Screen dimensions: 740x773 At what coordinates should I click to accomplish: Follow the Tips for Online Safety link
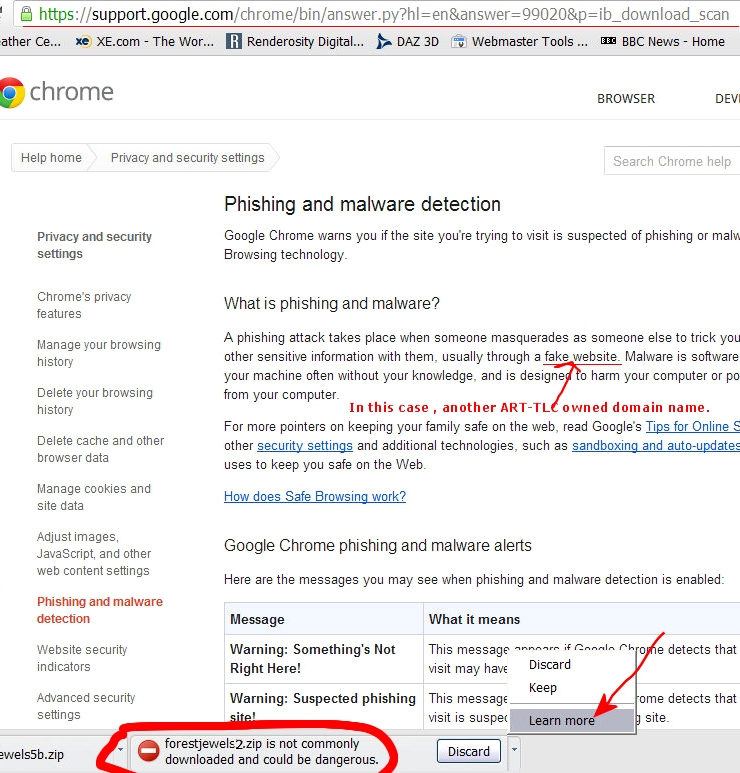(693, 426)
